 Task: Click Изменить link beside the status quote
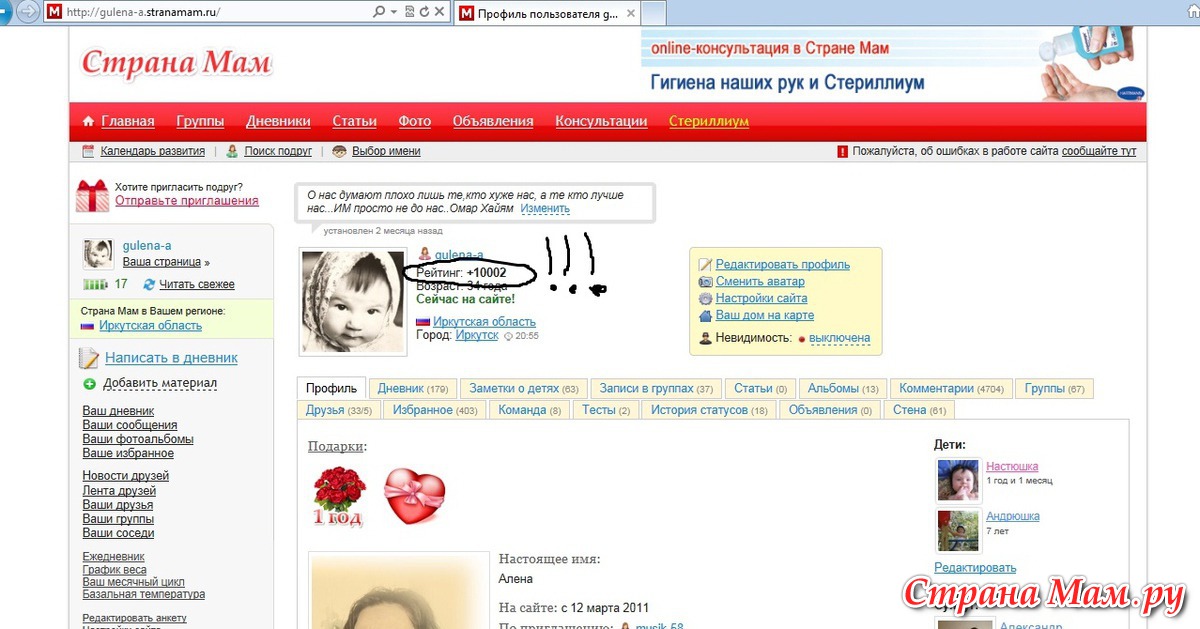point(545,208)
